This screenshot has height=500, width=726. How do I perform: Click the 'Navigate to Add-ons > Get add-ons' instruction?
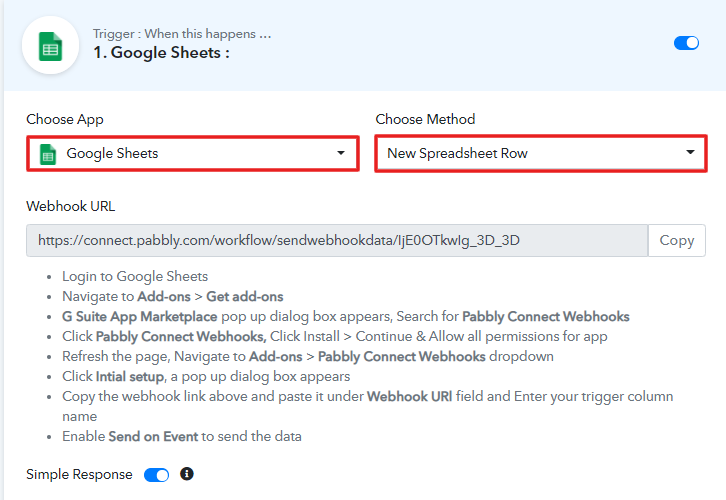(173, 296)
